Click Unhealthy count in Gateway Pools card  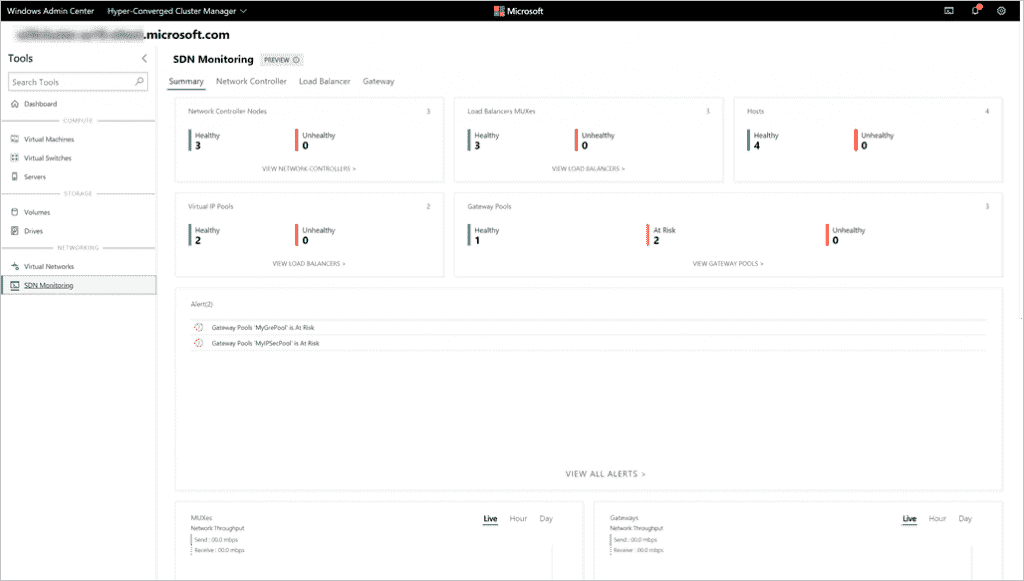pos(835,241)
